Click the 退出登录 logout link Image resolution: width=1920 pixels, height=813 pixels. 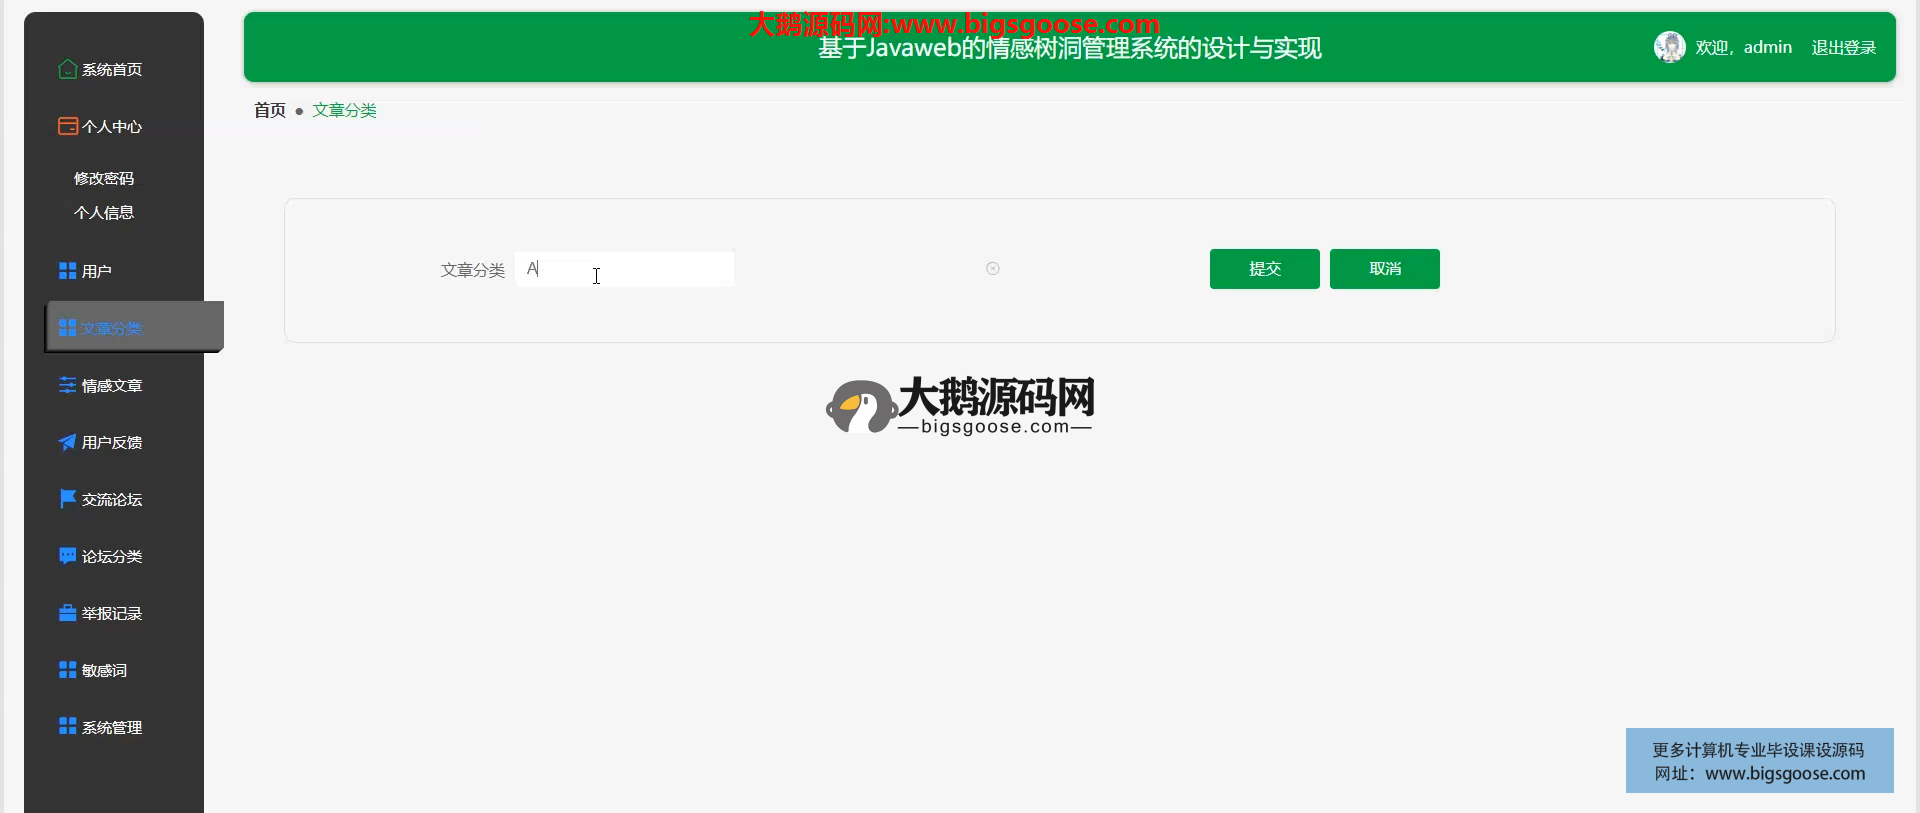[x=1843, y=47]
